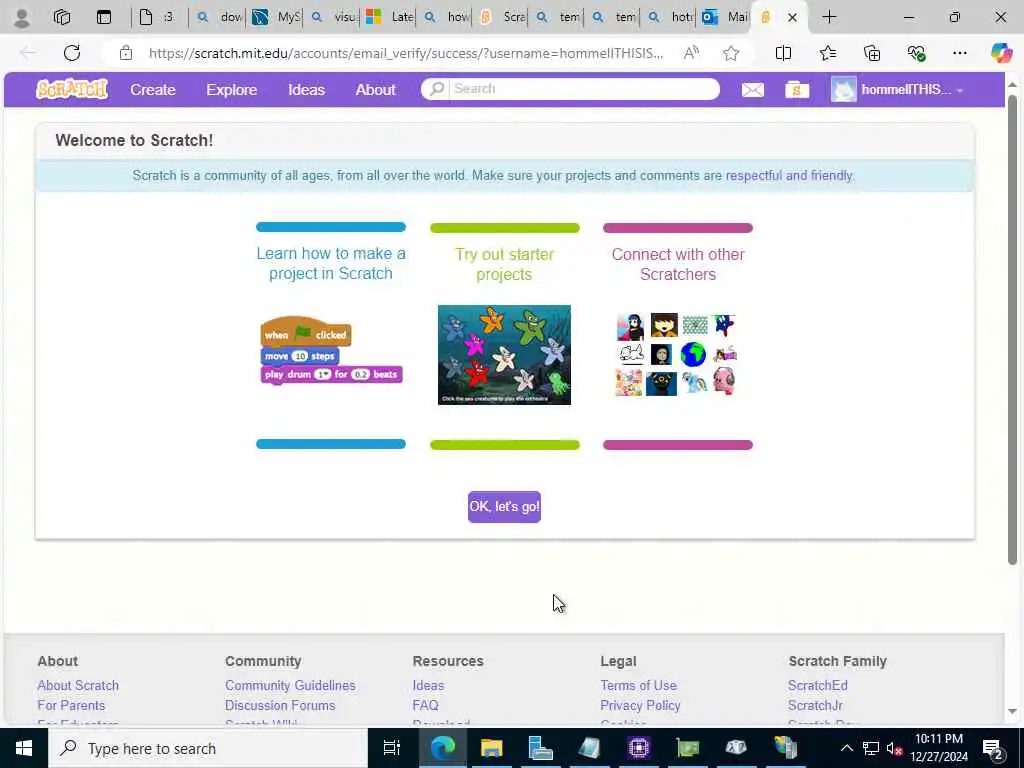Open the Ideas footer link under Resources

[428, 685]
